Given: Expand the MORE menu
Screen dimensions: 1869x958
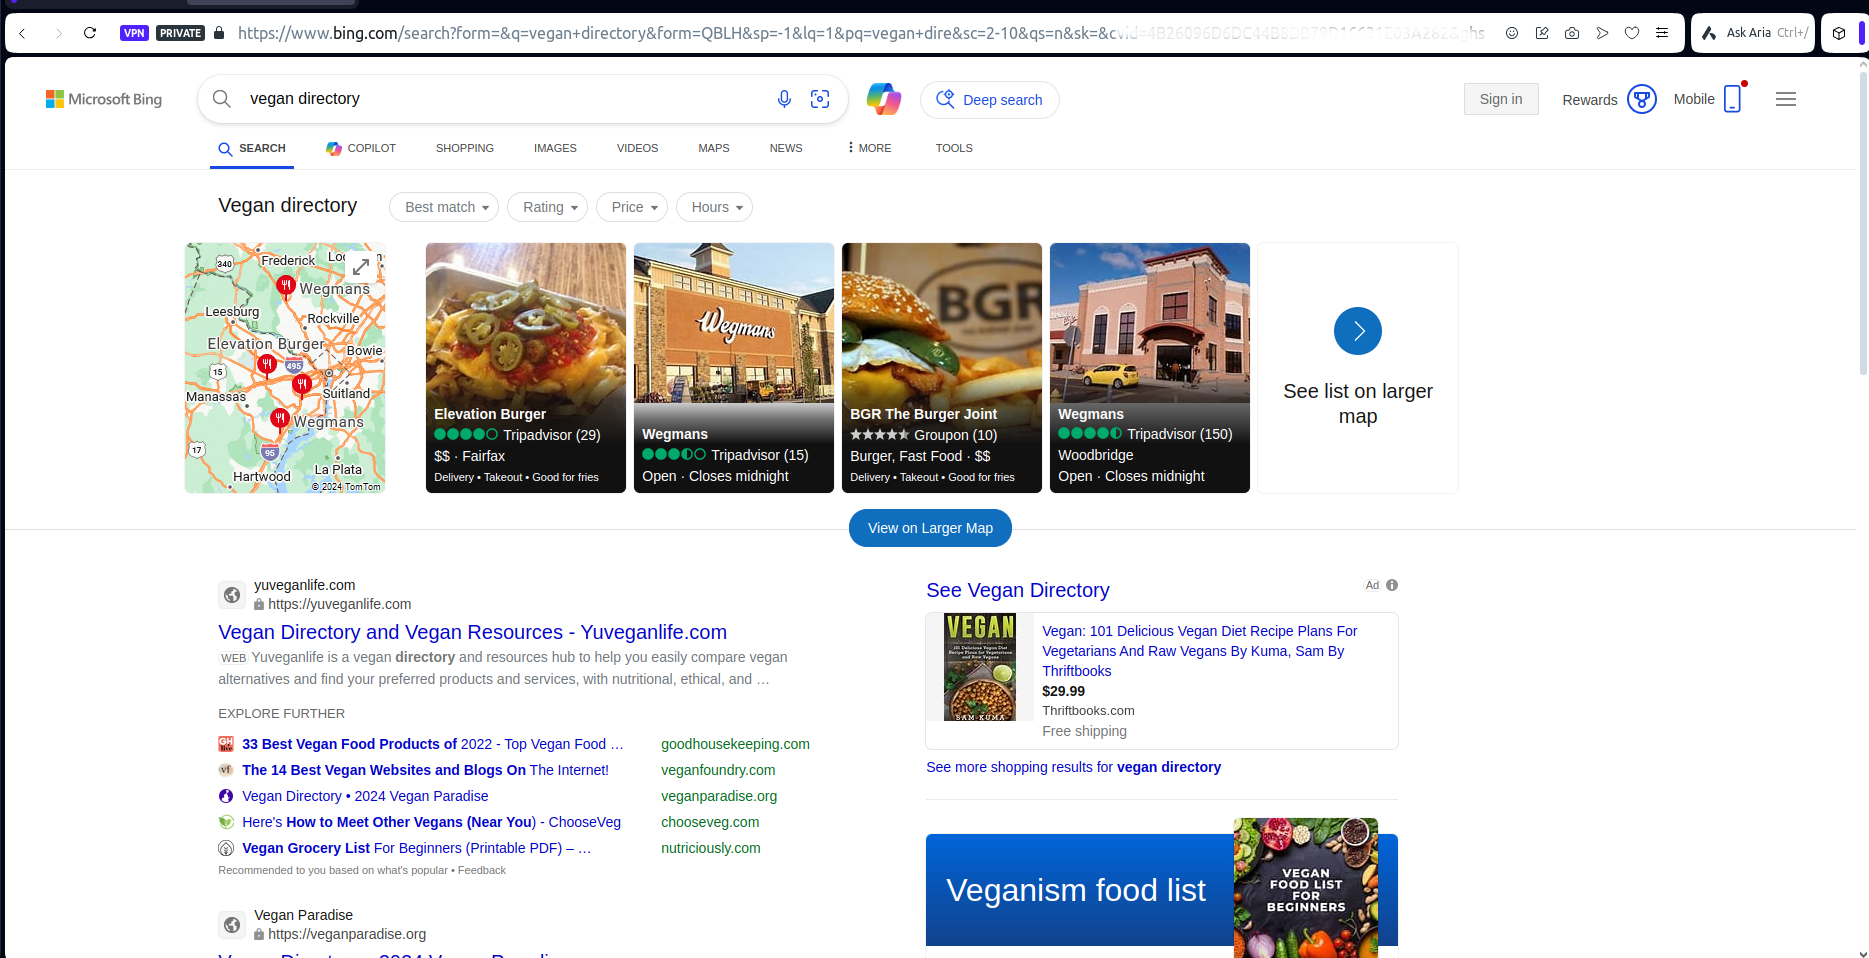Looking at the screenshot, I should 869,148.
